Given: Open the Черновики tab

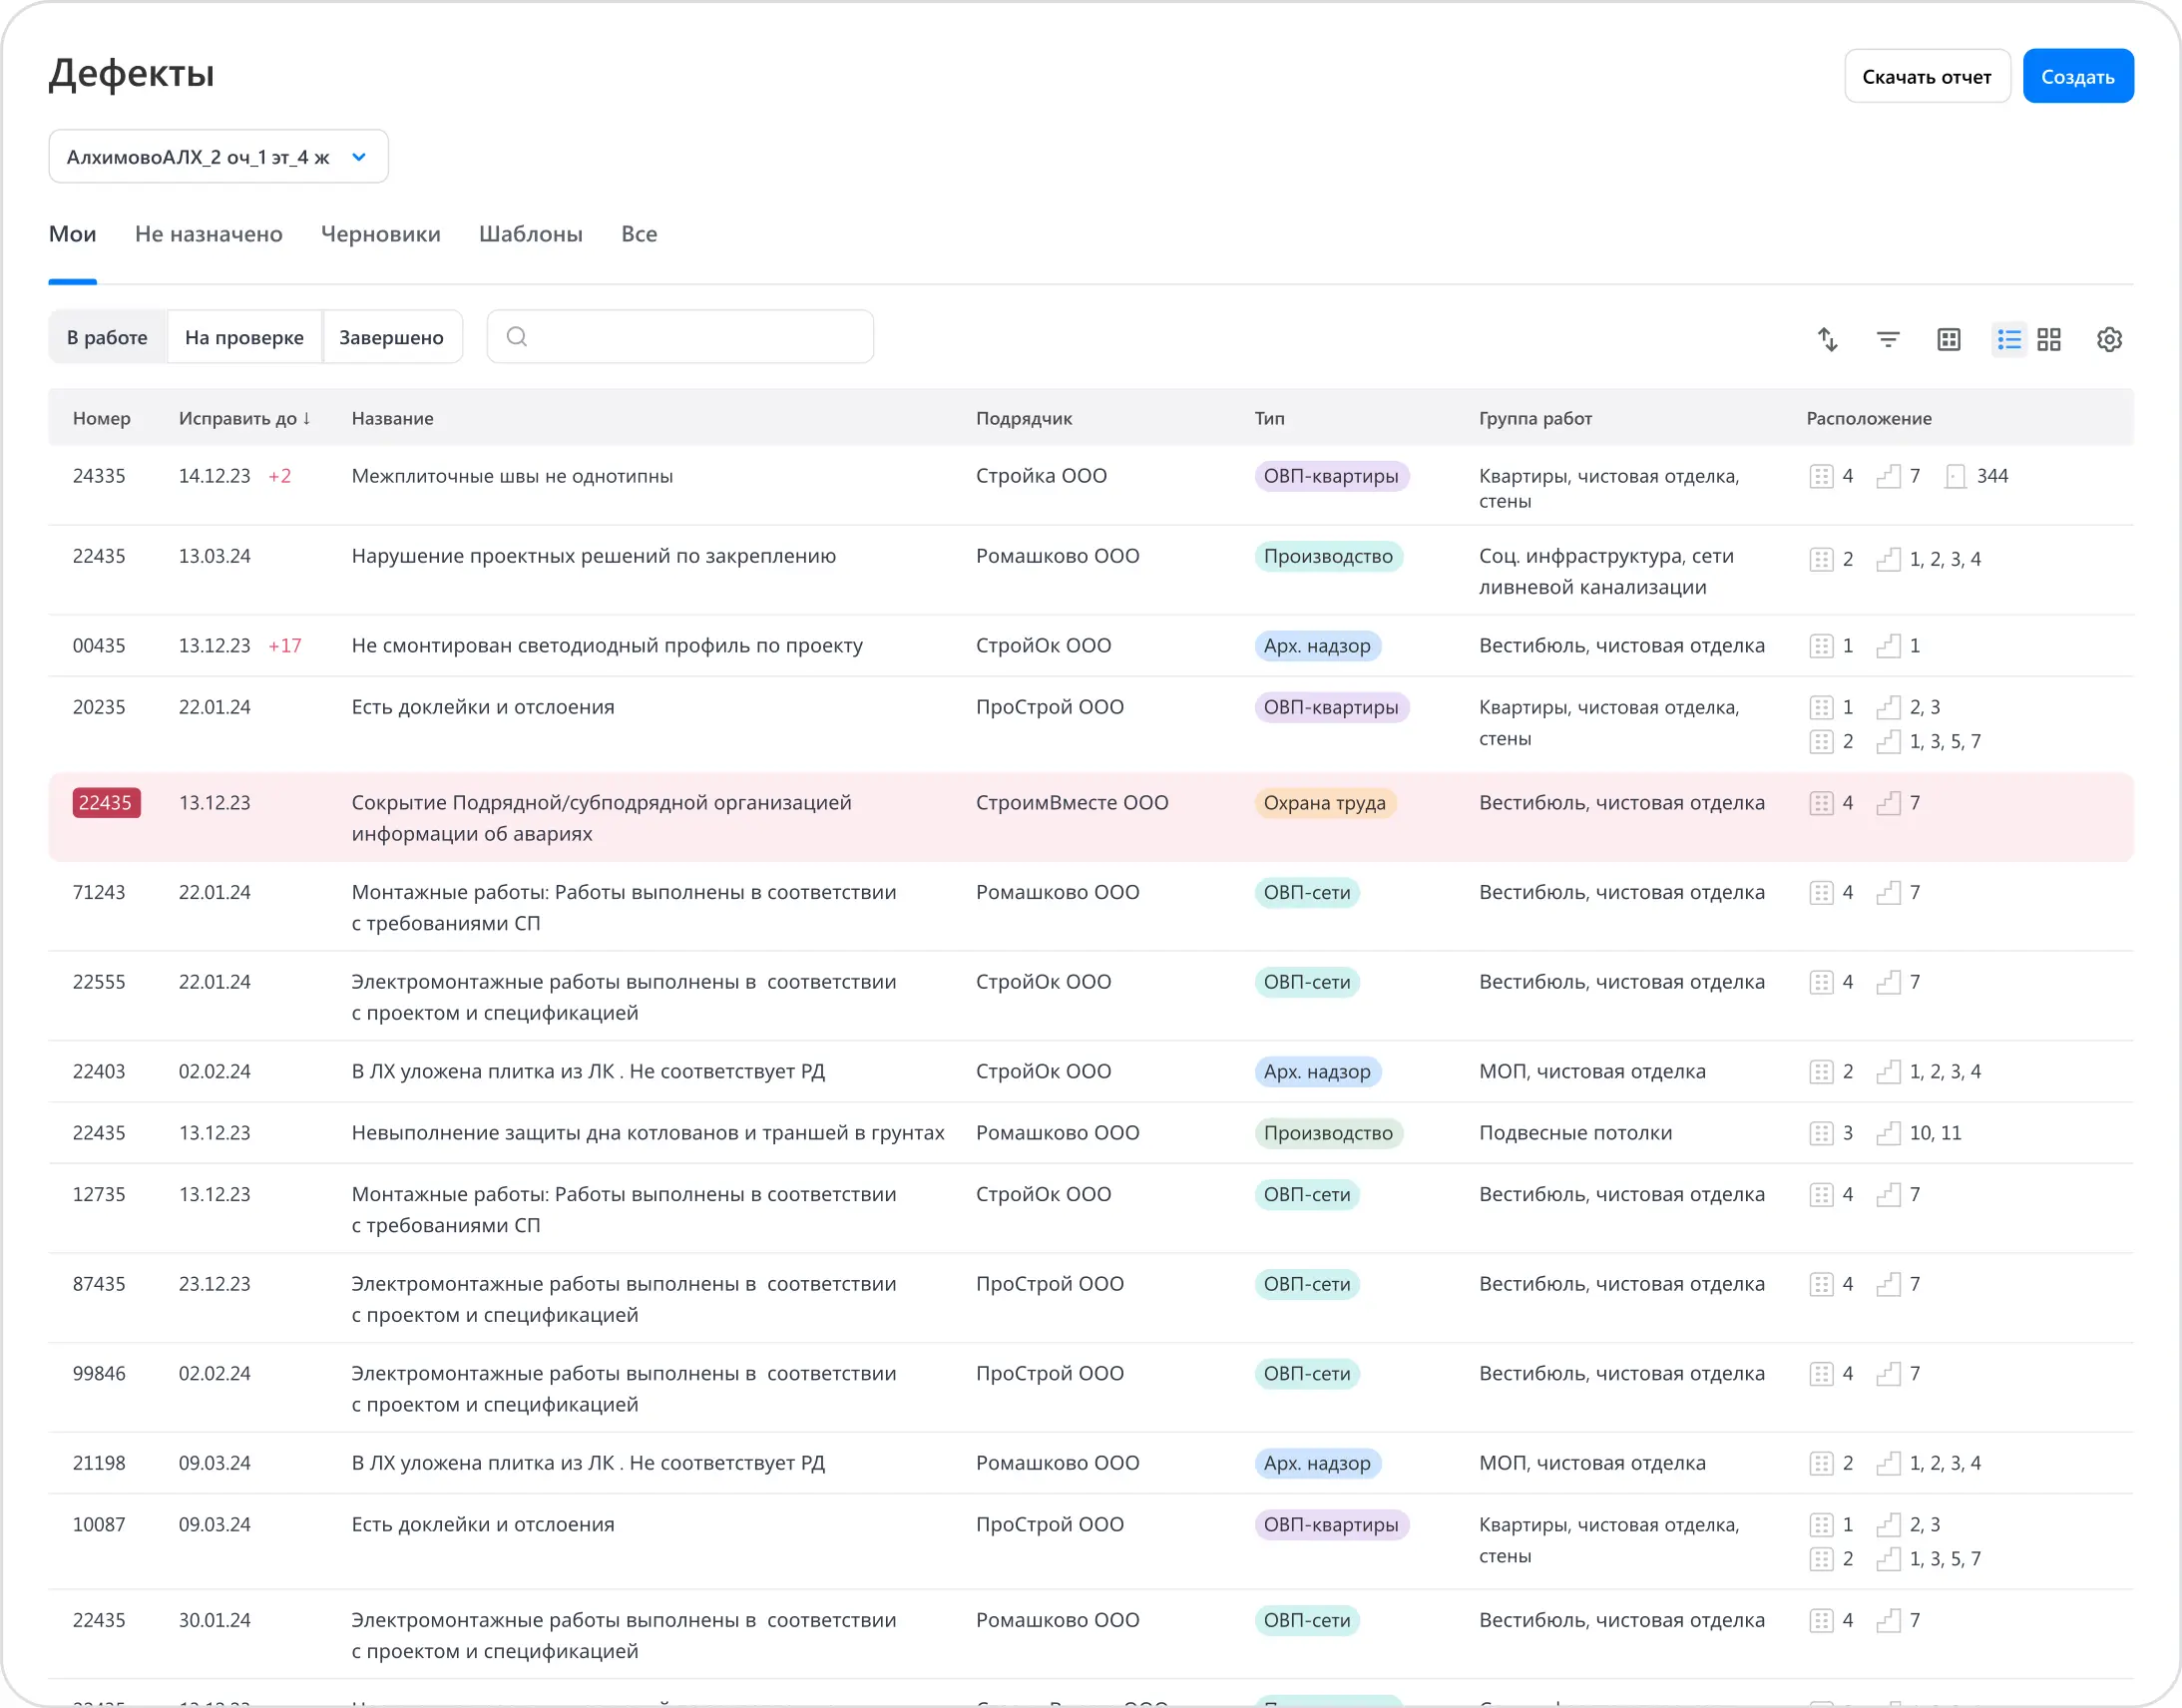Looking at the screenshot, I should [x=381, y=234].
